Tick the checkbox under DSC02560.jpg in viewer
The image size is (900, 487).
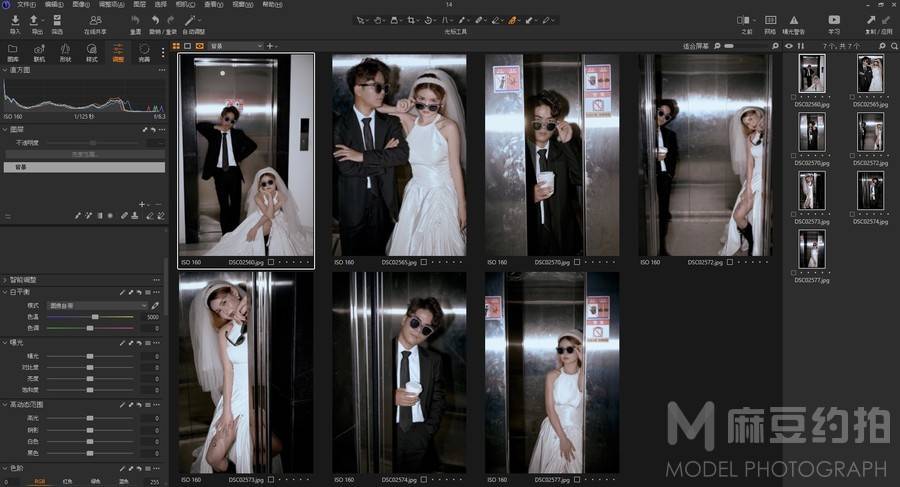coord(271,262)
